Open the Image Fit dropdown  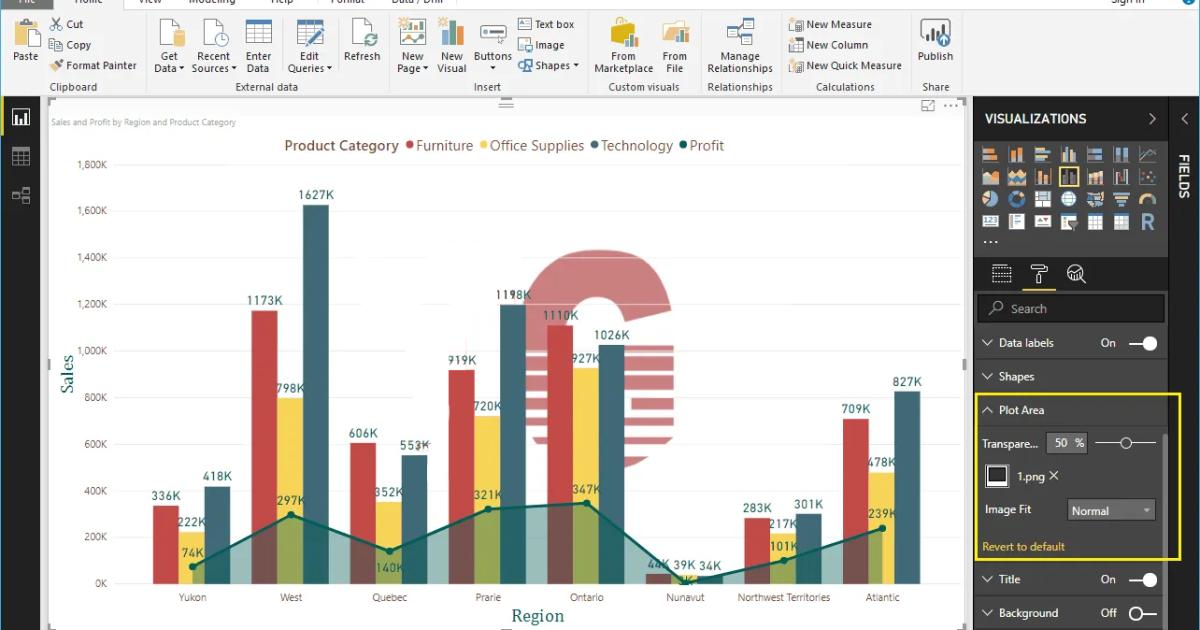1110,510
